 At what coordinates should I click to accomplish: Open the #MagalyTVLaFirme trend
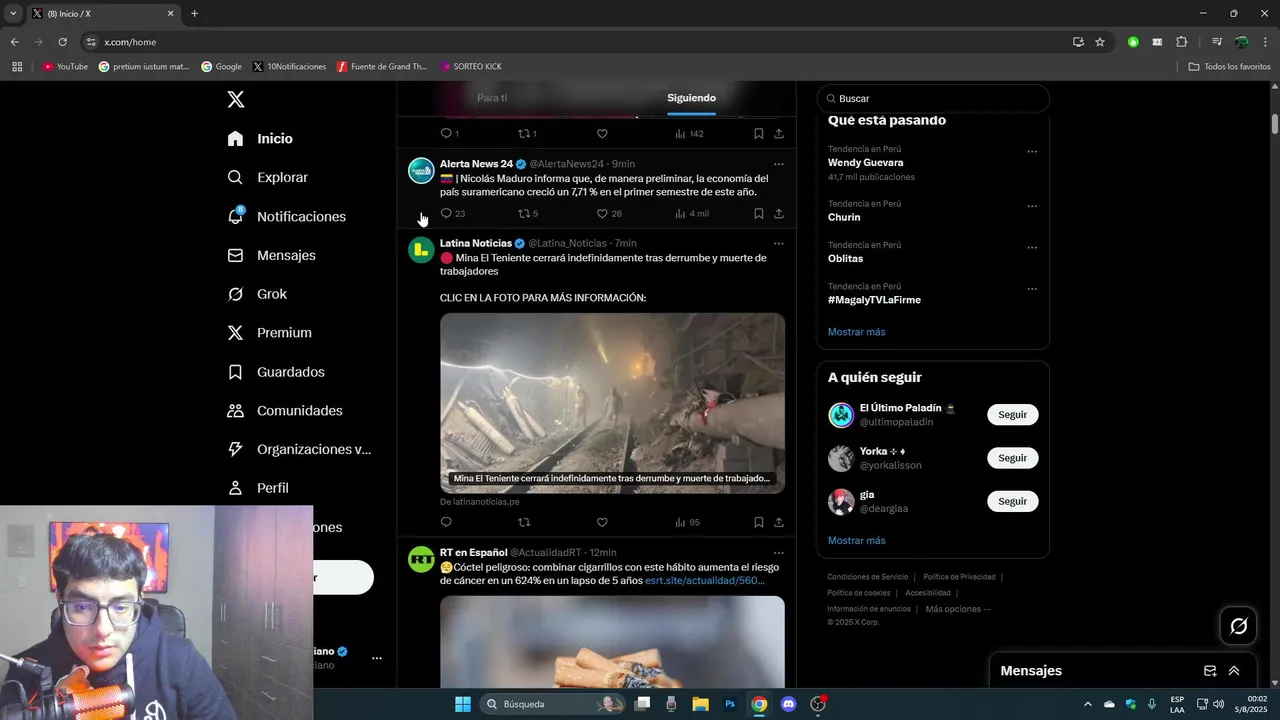pos(874,300)
